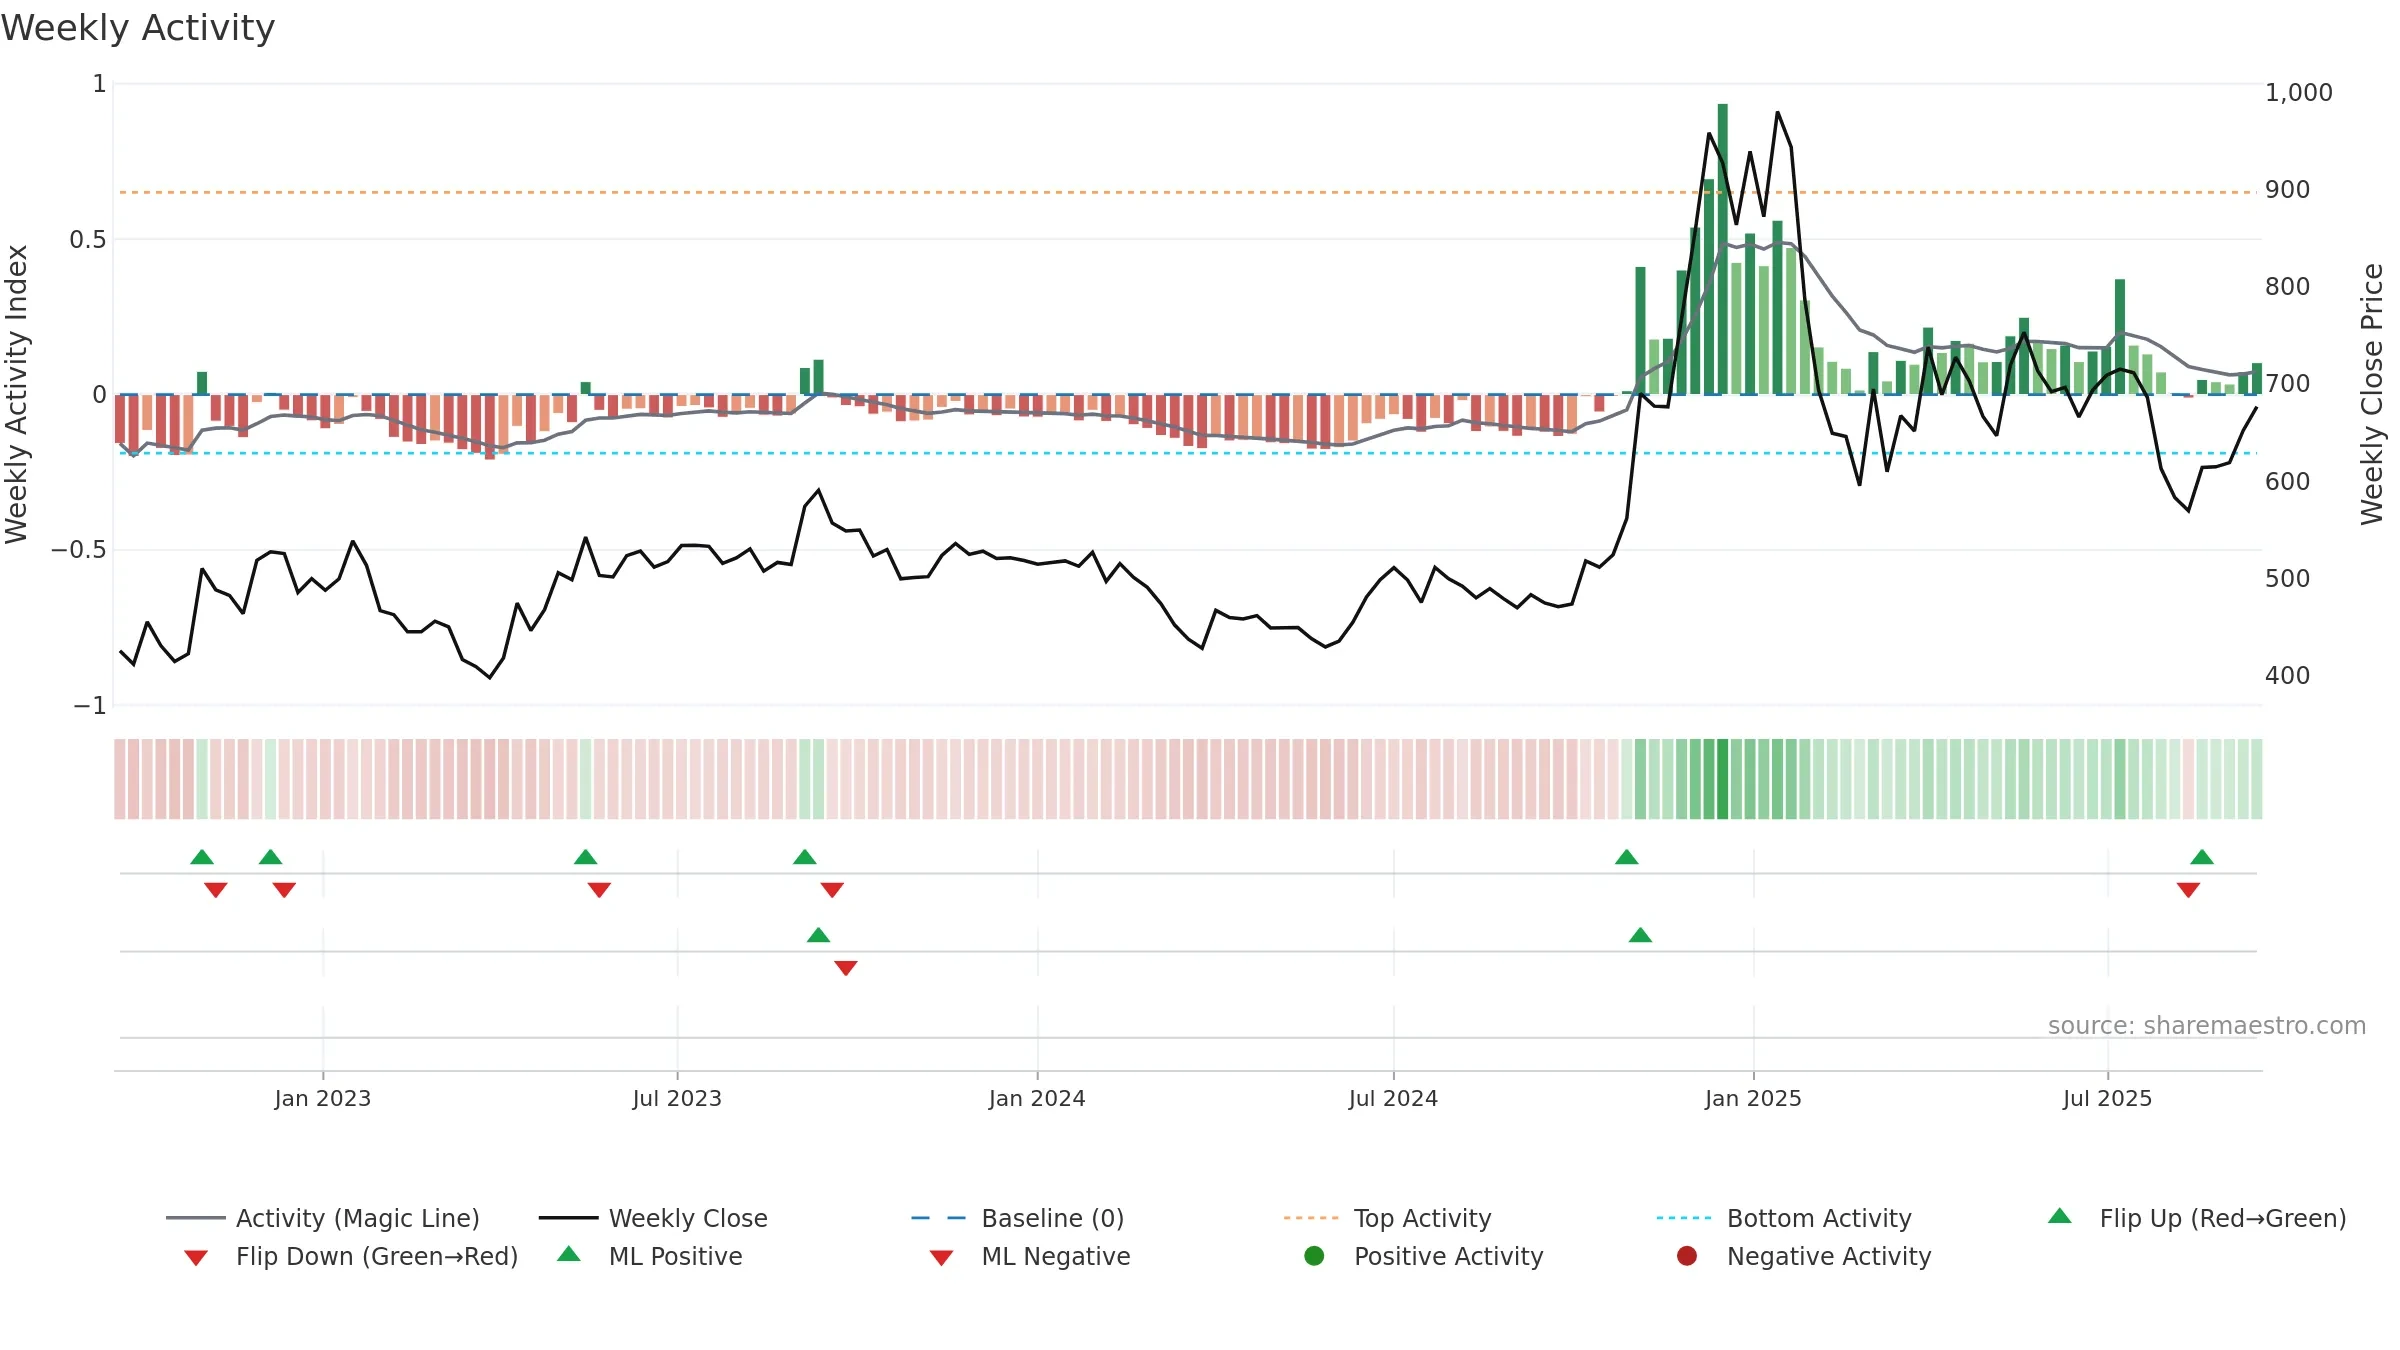The width and height of the screenshot is (2400, 1350).
Task: Click the Positive Activity green circle in legend
Action: tap(1314, 1255)
